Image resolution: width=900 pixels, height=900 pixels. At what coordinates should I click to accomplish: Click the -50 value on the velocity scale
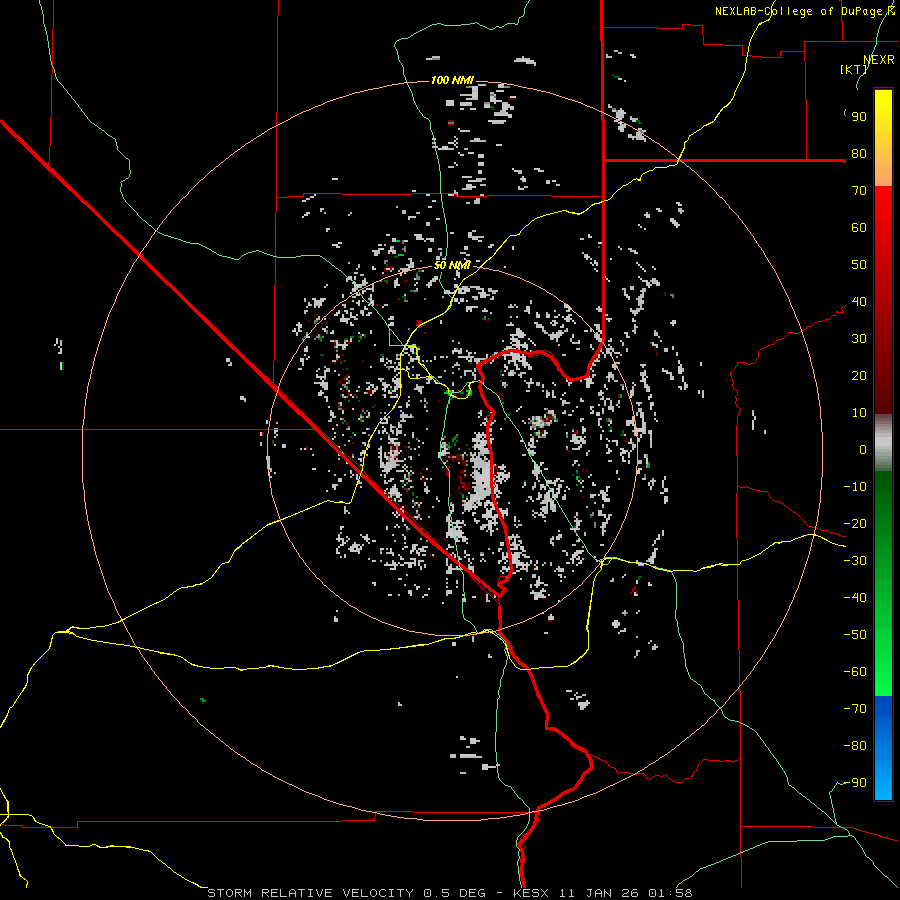[855, 635]
